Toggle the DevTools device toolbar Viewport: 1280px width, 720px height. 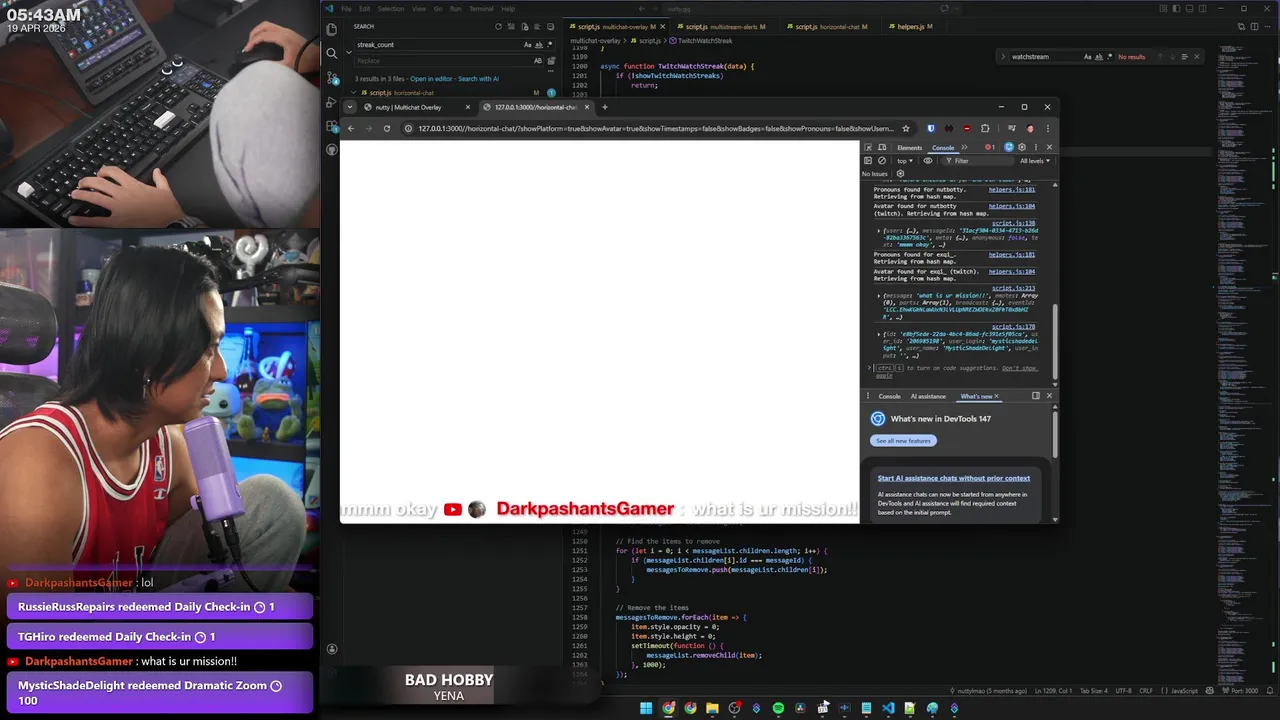(881, 147)
